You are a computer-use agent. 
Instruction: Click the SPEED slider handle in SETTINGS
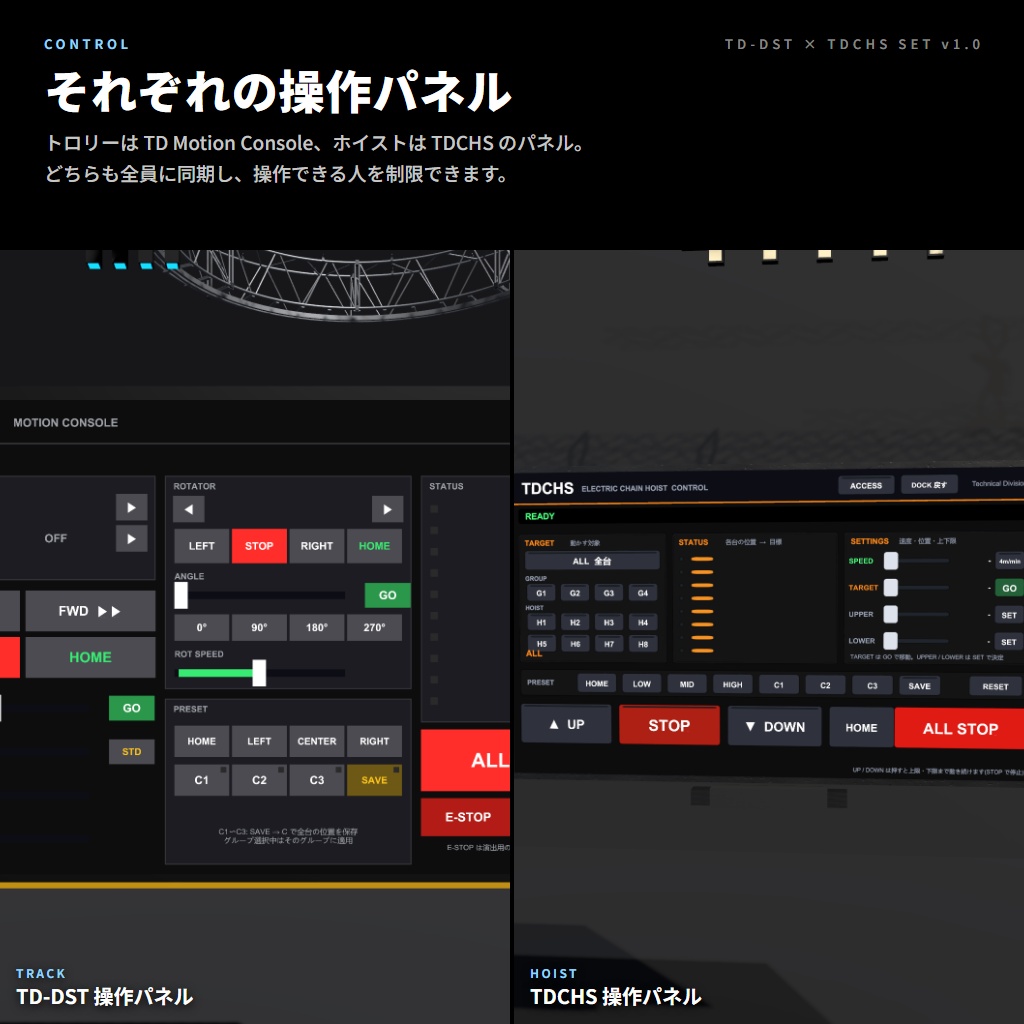pos(891,561)
